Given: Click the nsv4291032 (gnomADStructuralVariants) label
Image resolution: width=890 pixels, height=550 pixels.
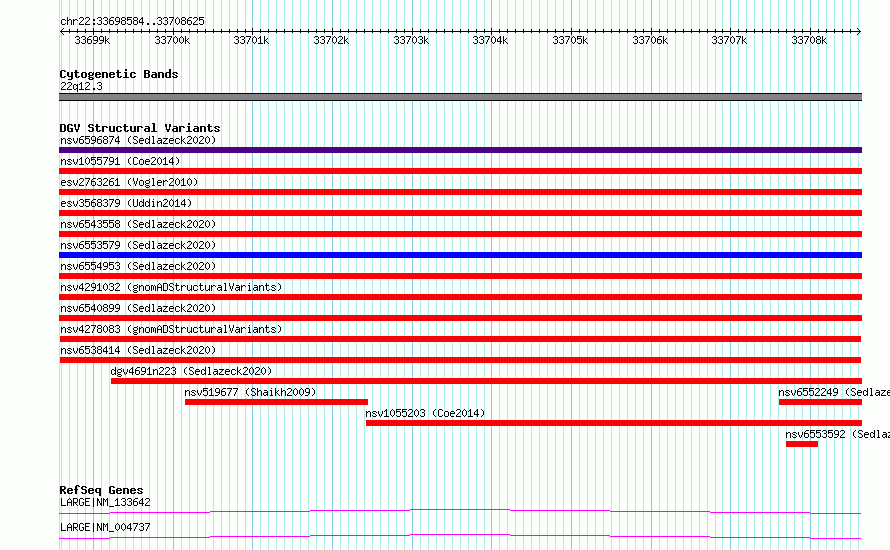Looking at the screenshot, I should [171, 287].
